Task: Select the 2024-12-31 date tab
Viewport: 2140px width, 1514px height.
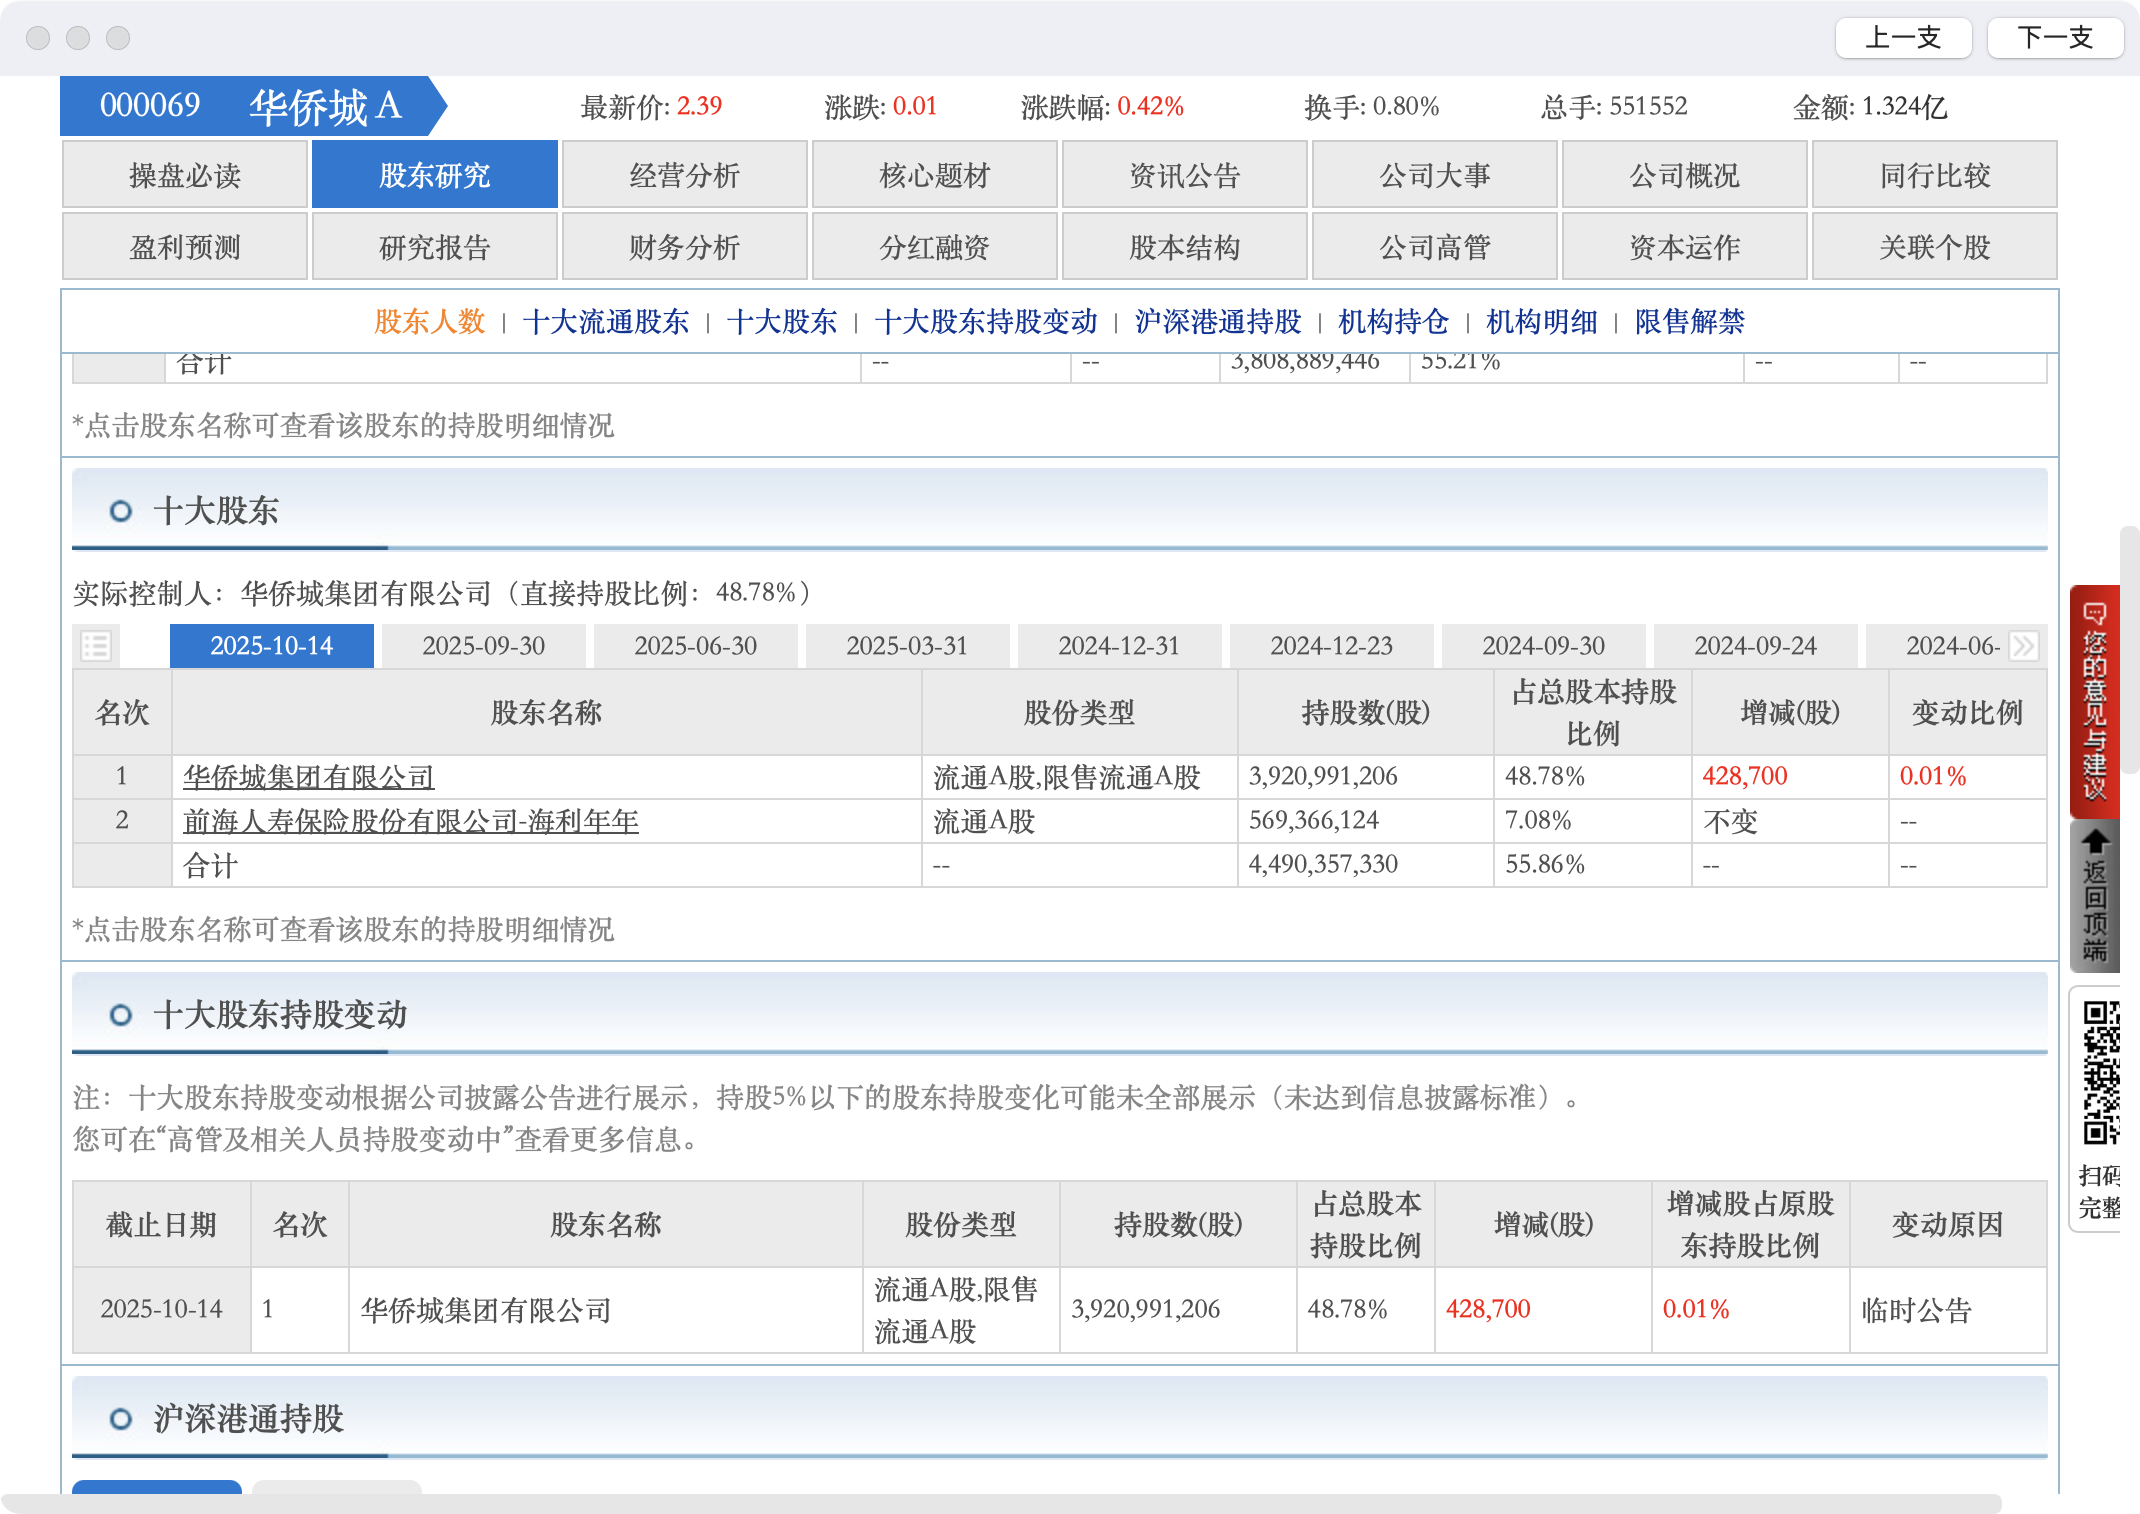Action: tap(1119, 646)
